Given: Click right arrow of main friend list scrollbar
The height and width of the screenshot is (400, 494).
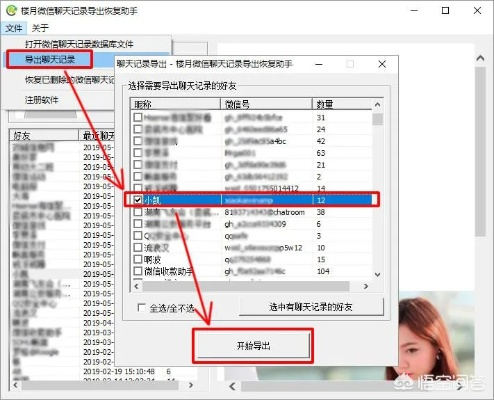Looking at the screenshot, I should 191,385.
